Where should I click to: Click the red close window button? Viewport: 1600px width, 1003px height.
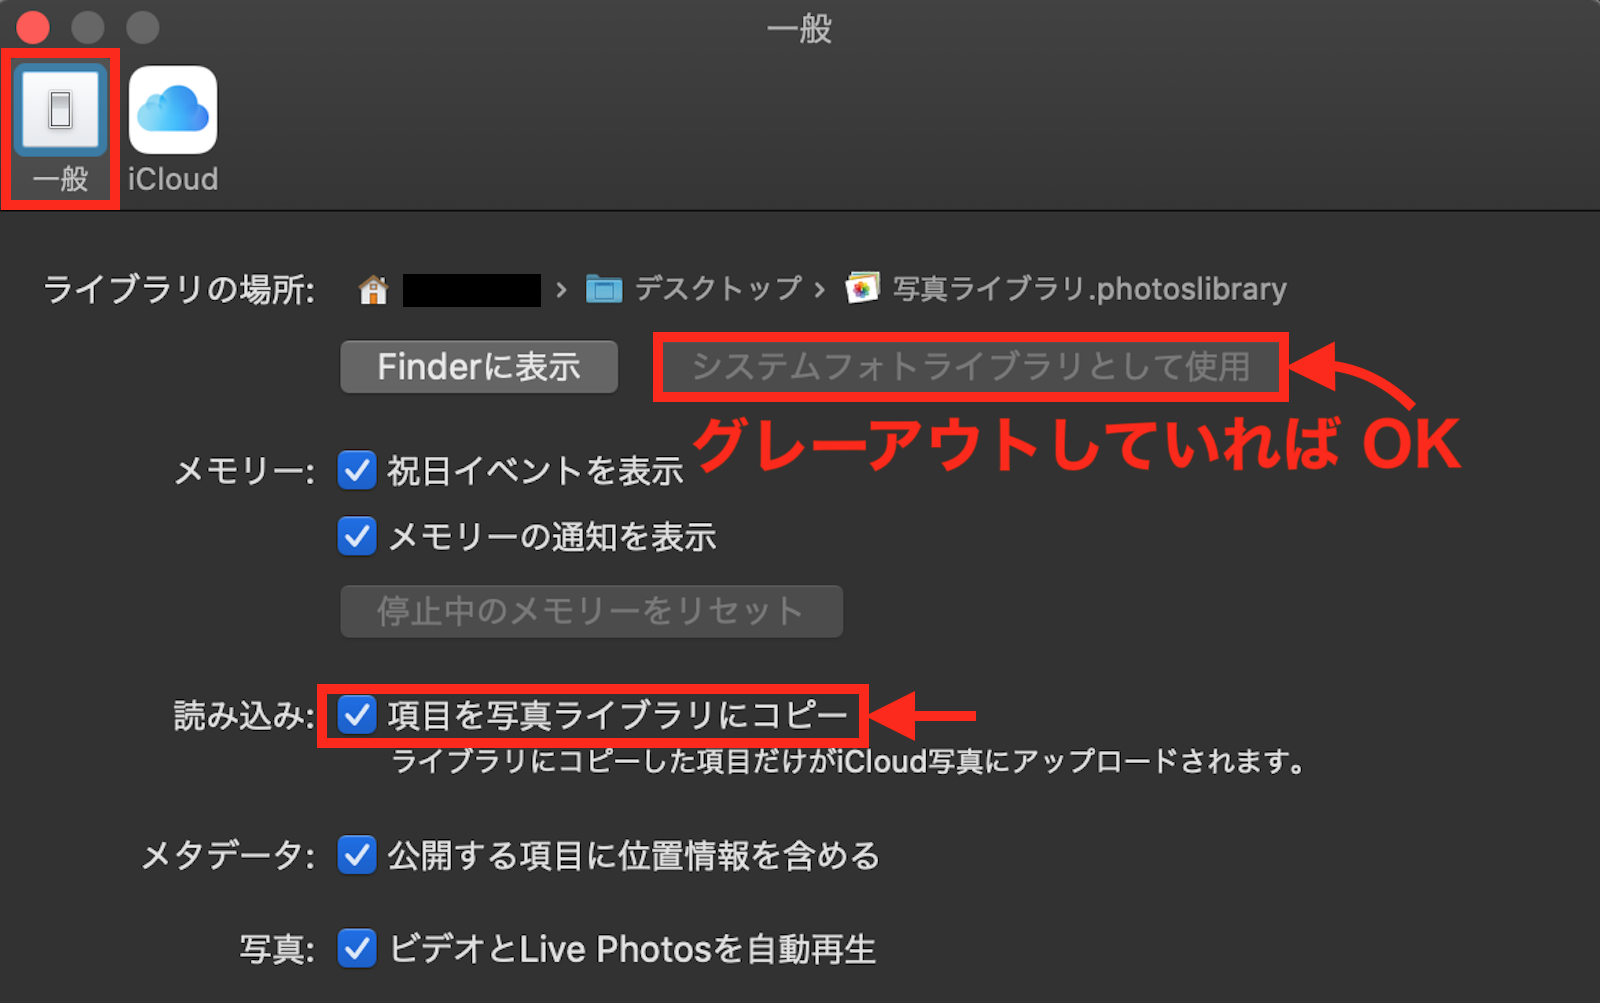[x=33, y=27]
